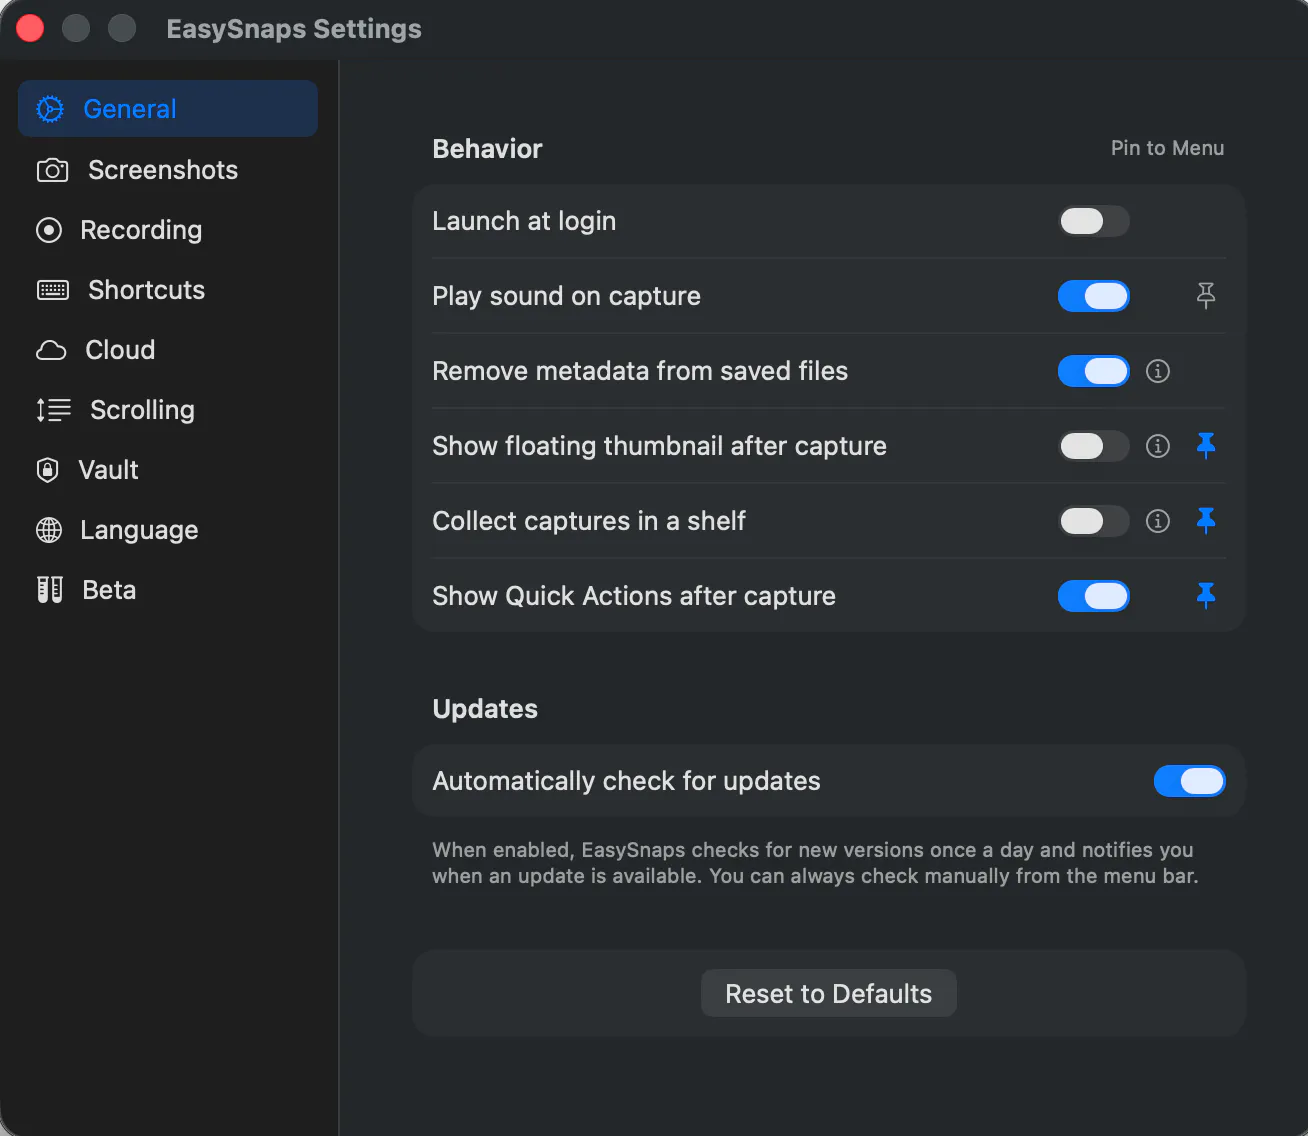Click the "Updates" section heading

pyautogui.click(x=485, y=709)
